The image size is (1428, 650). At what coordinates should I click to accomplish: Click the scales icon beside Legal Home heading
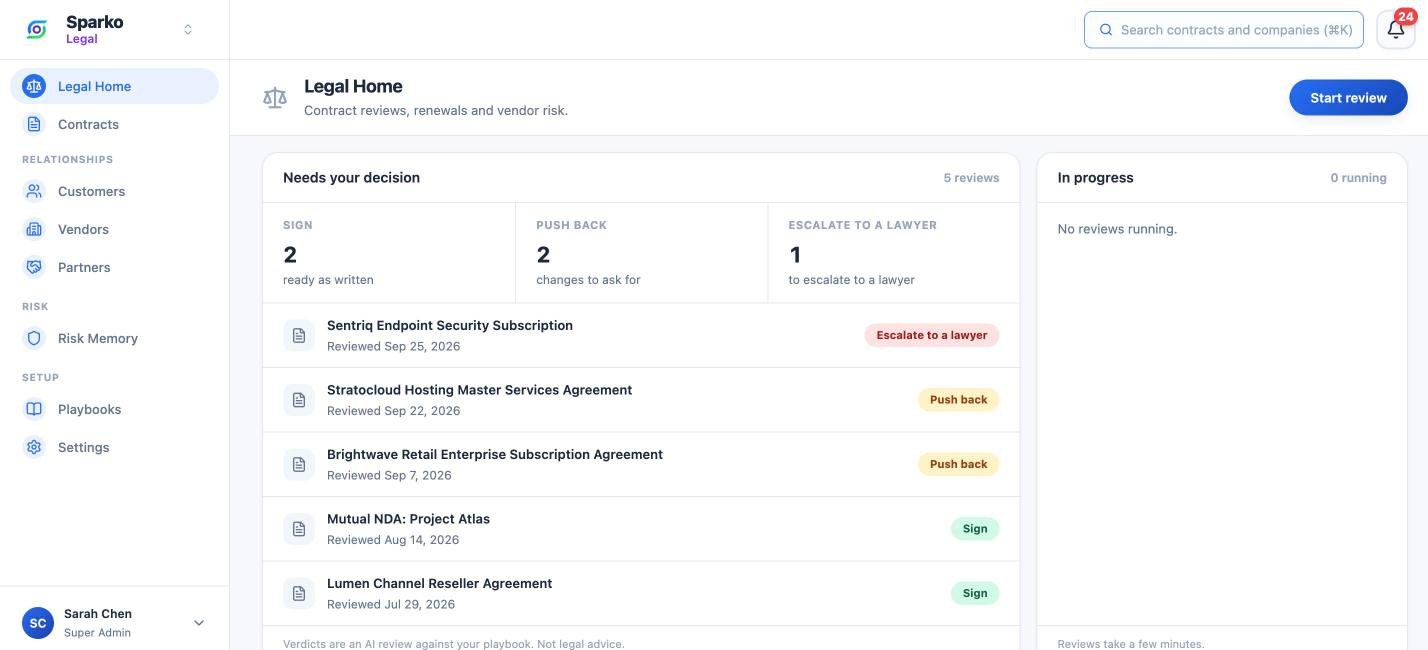tap(275, 98)
